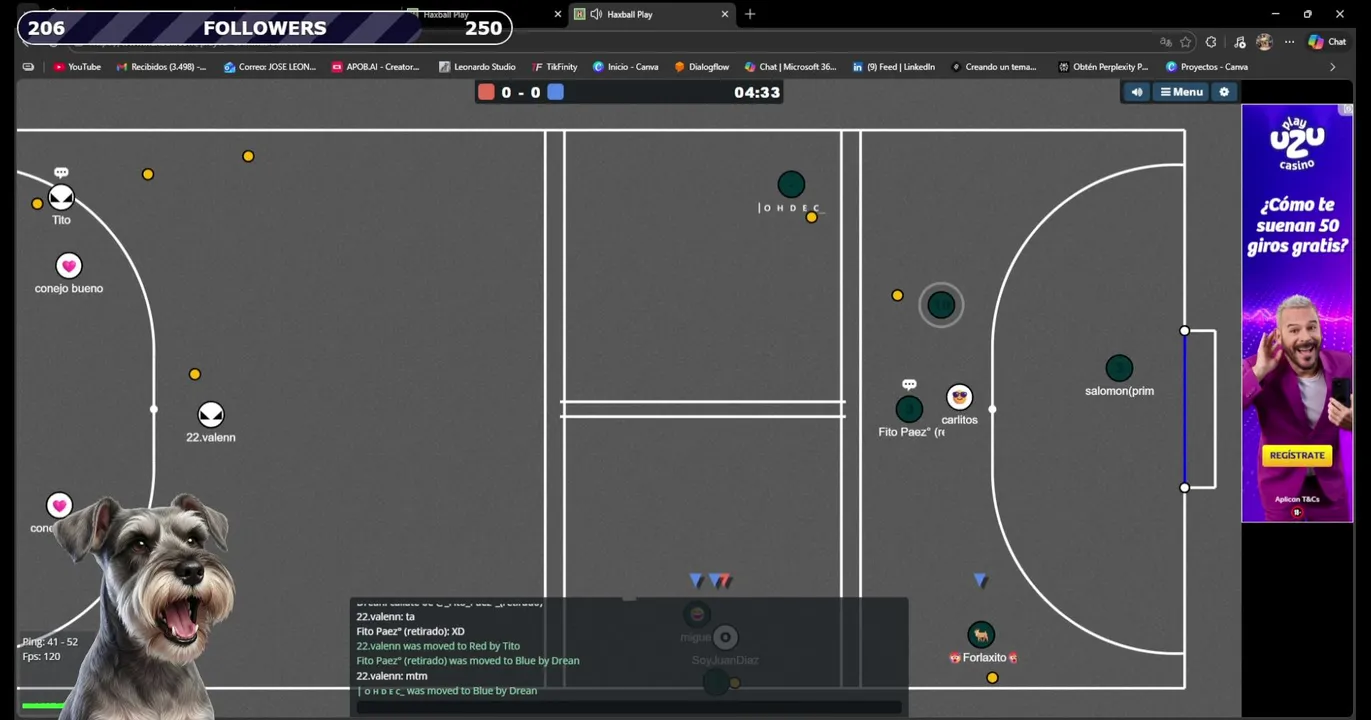Open the (9) Feed | LinkedIn bookmark
Viewport: 1371px width, 720px height.
pos(893,67)
